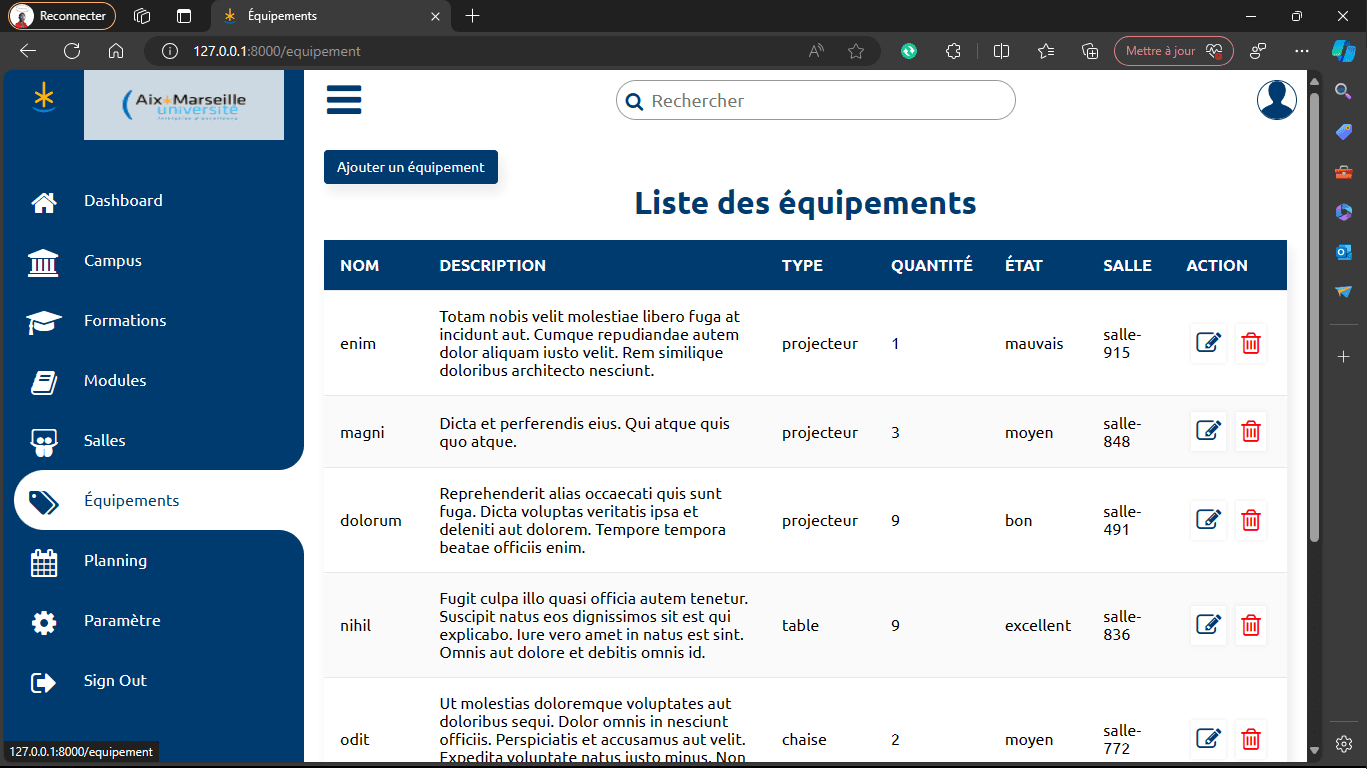Edit the odit chaise row
The image size is (1367, 769).
tap(1208, 739)
